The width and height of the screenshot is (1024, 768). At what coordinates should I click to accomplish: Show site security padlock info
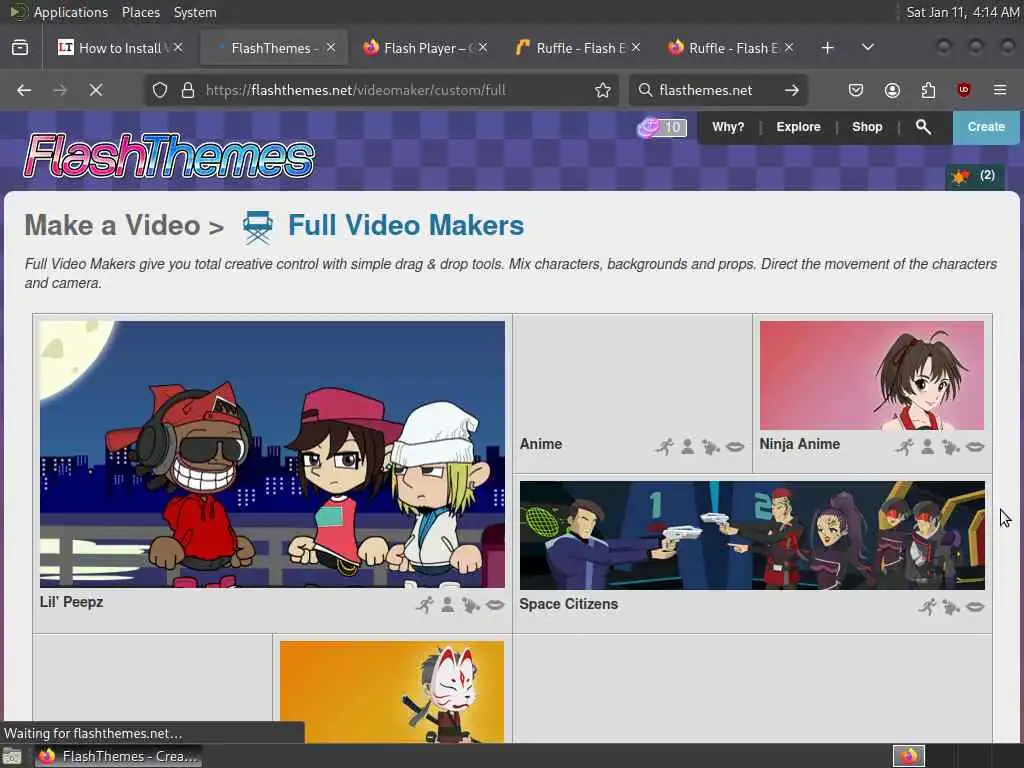(x=188, y=90)
